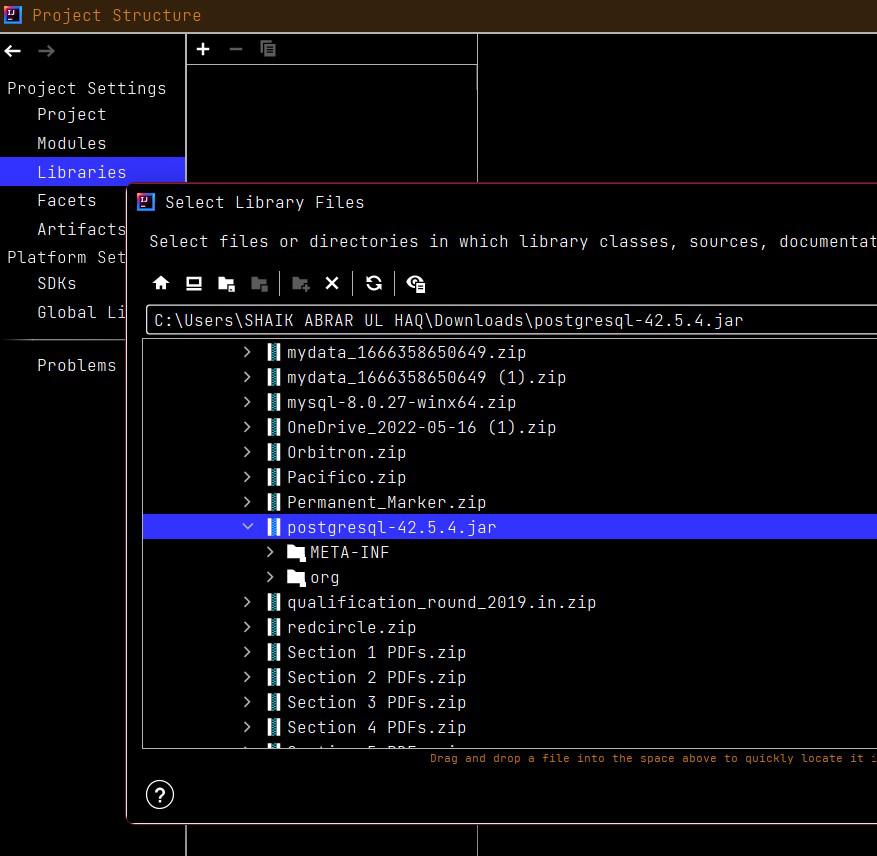Click the plus icon to add library
Screen dimensions: 877x856
[203, 49]
